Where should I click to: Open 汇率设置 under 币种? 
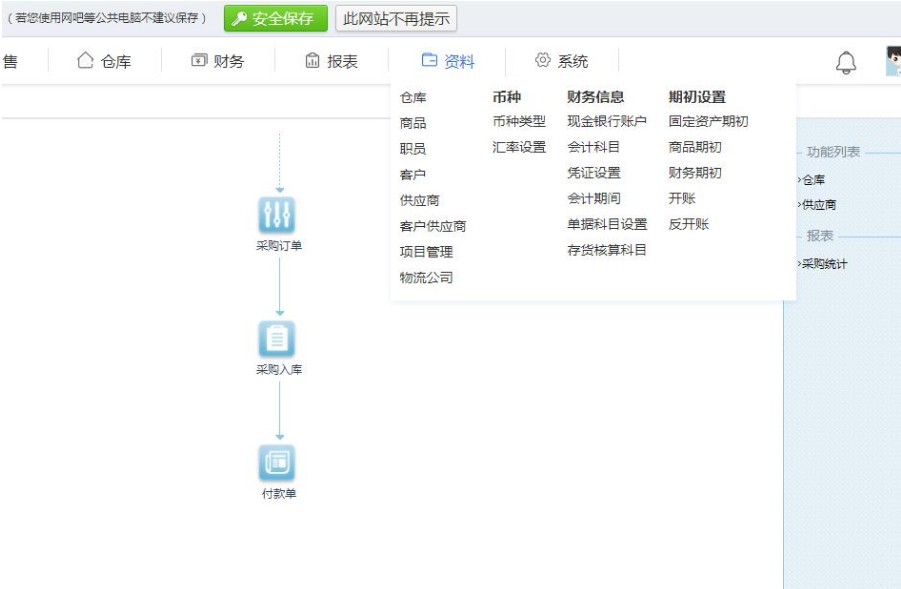pos(519,147)
